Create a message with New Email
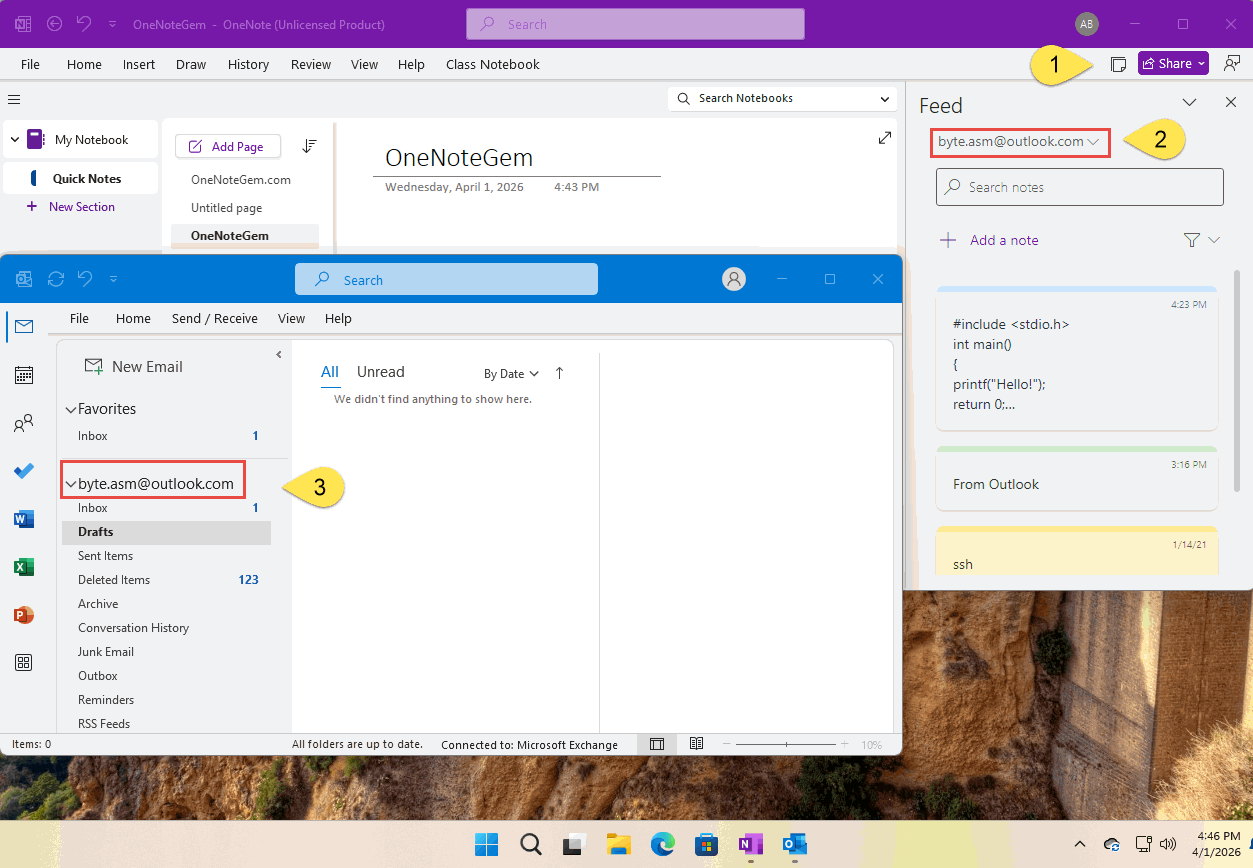This screenshot has width=1253, height=868. (133, 366)
